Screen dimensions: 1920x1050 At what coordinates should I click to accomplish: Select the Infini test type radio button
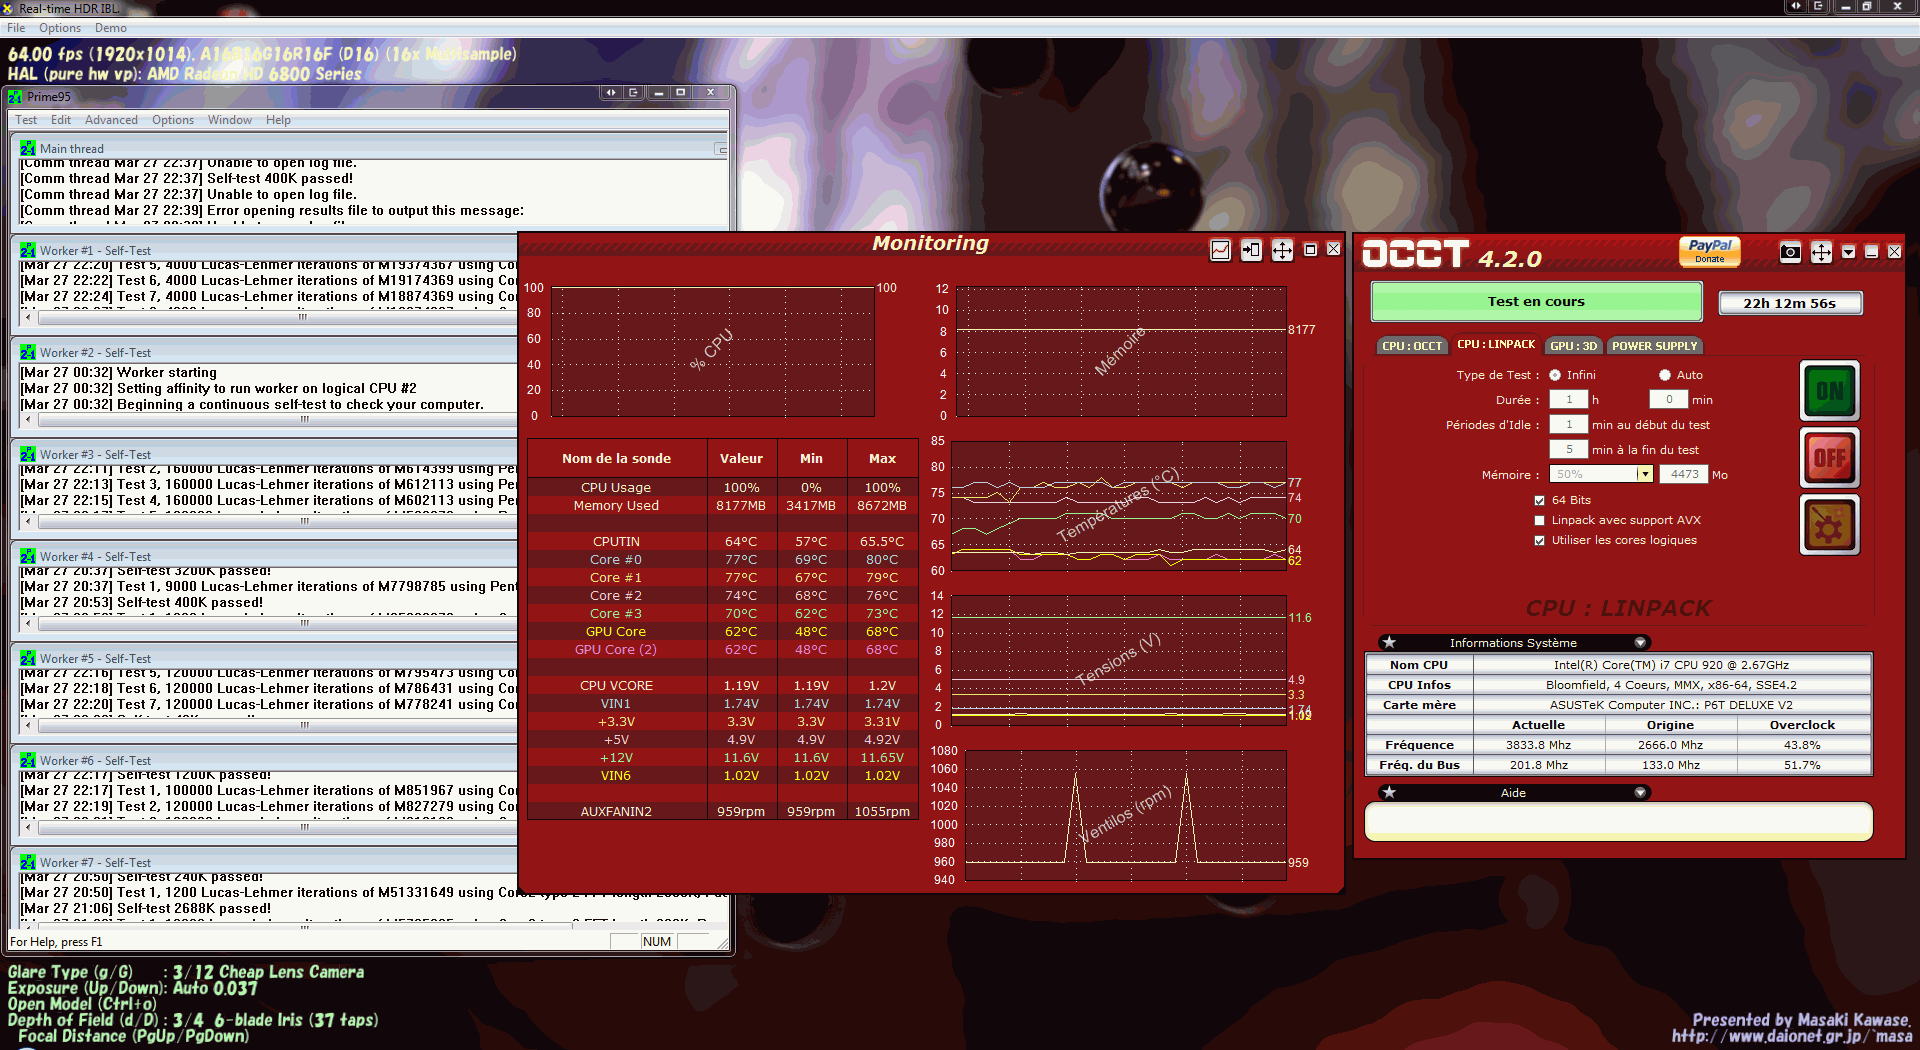point(1555,375)
